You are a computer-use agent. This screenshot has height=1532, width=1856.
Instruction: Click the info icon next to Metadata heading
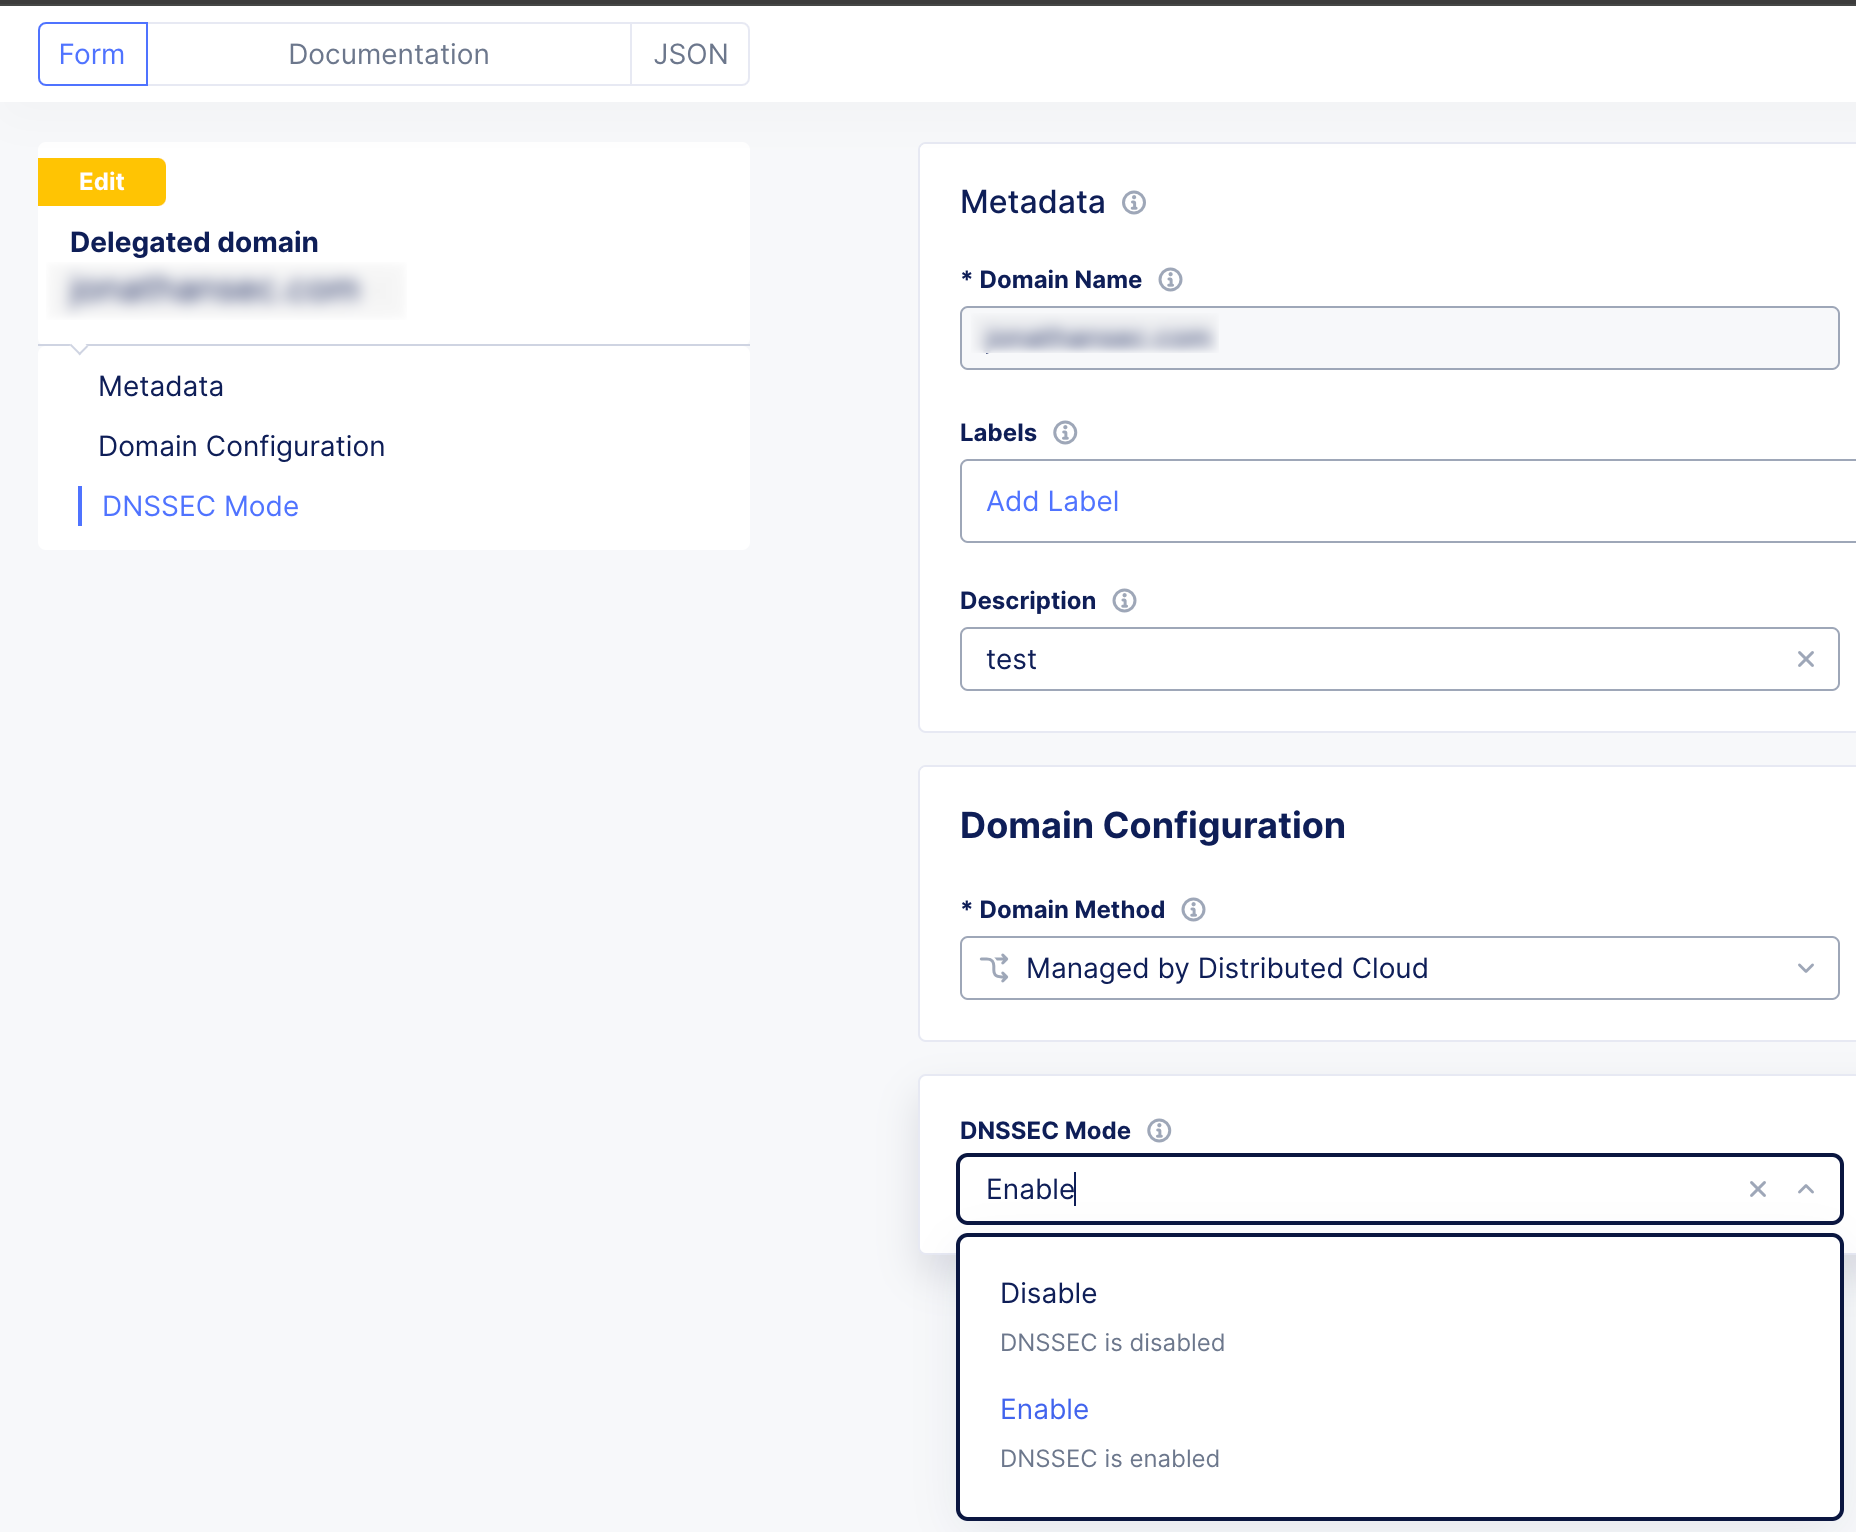click(1134, 203)
